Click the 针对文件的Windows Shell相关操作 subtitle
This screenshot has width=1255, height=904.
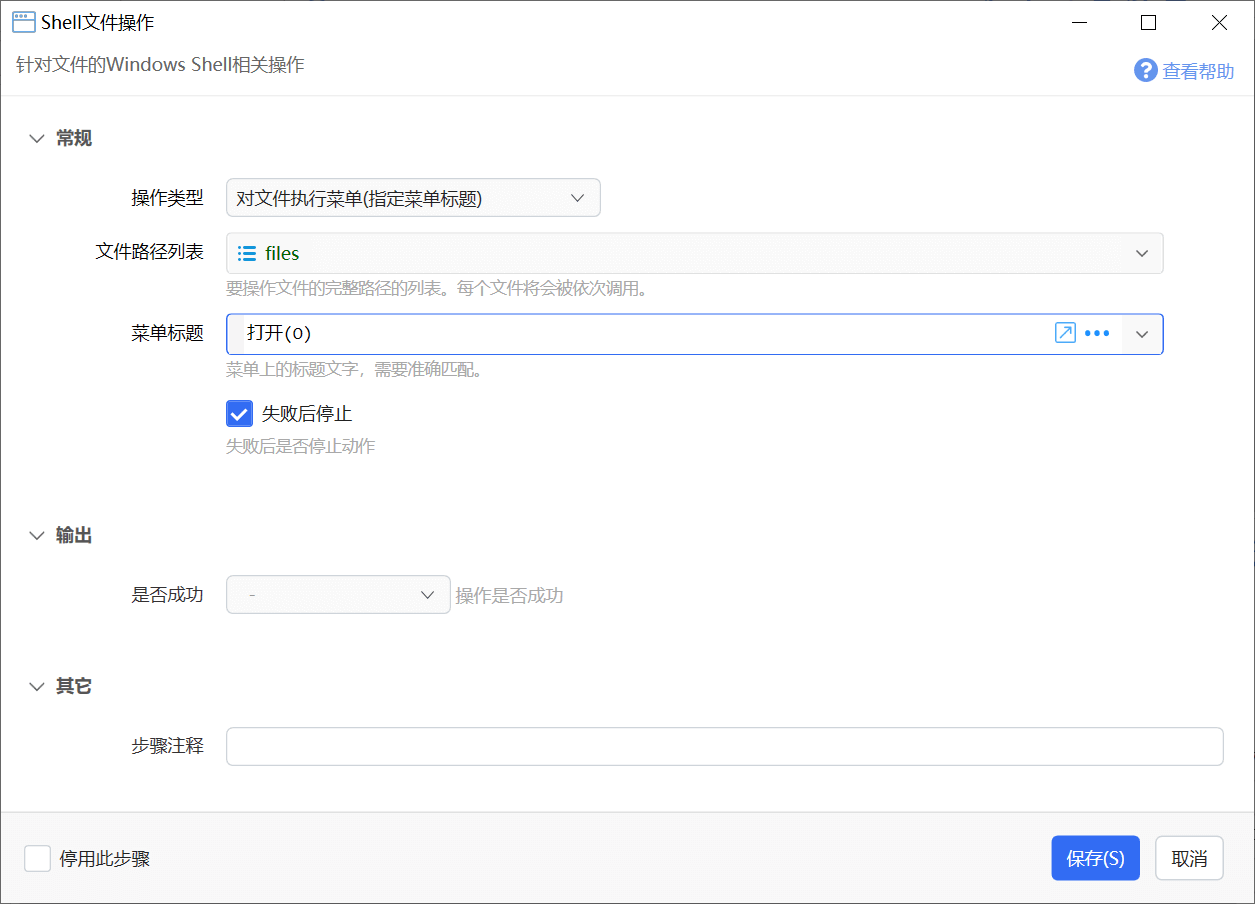pos(160,65)
